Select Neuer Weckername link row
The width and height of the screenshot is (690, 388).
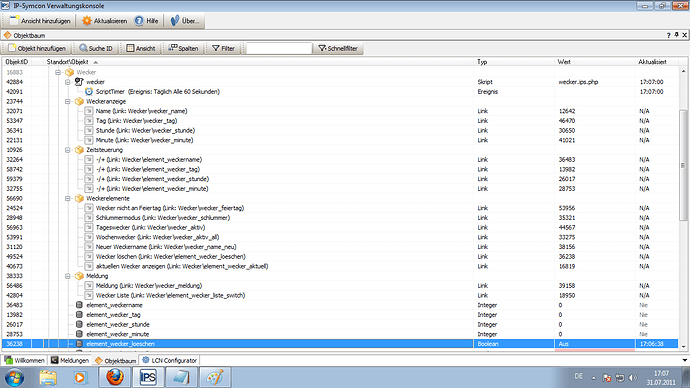(340, 247)
